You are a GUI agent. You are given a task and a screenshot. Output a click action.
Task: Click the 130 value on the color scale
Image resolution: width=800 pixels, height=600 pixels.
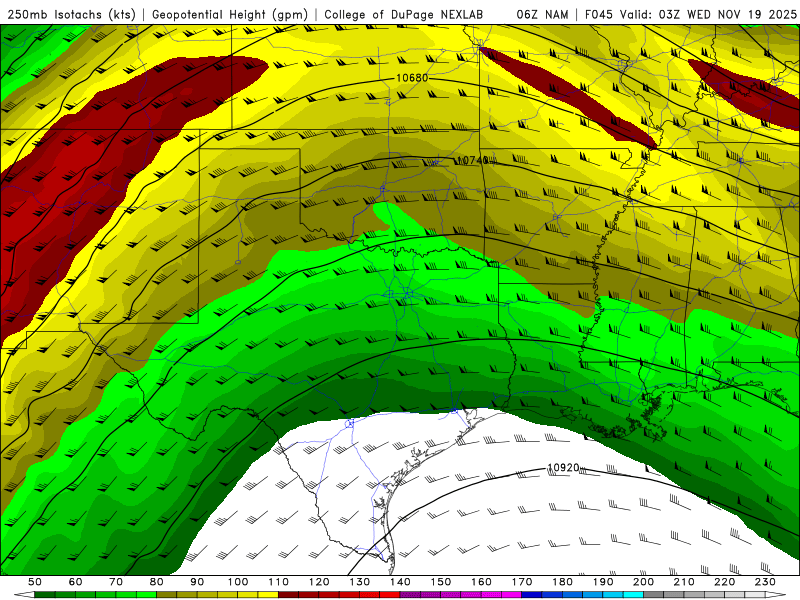[x=360, y=582]
